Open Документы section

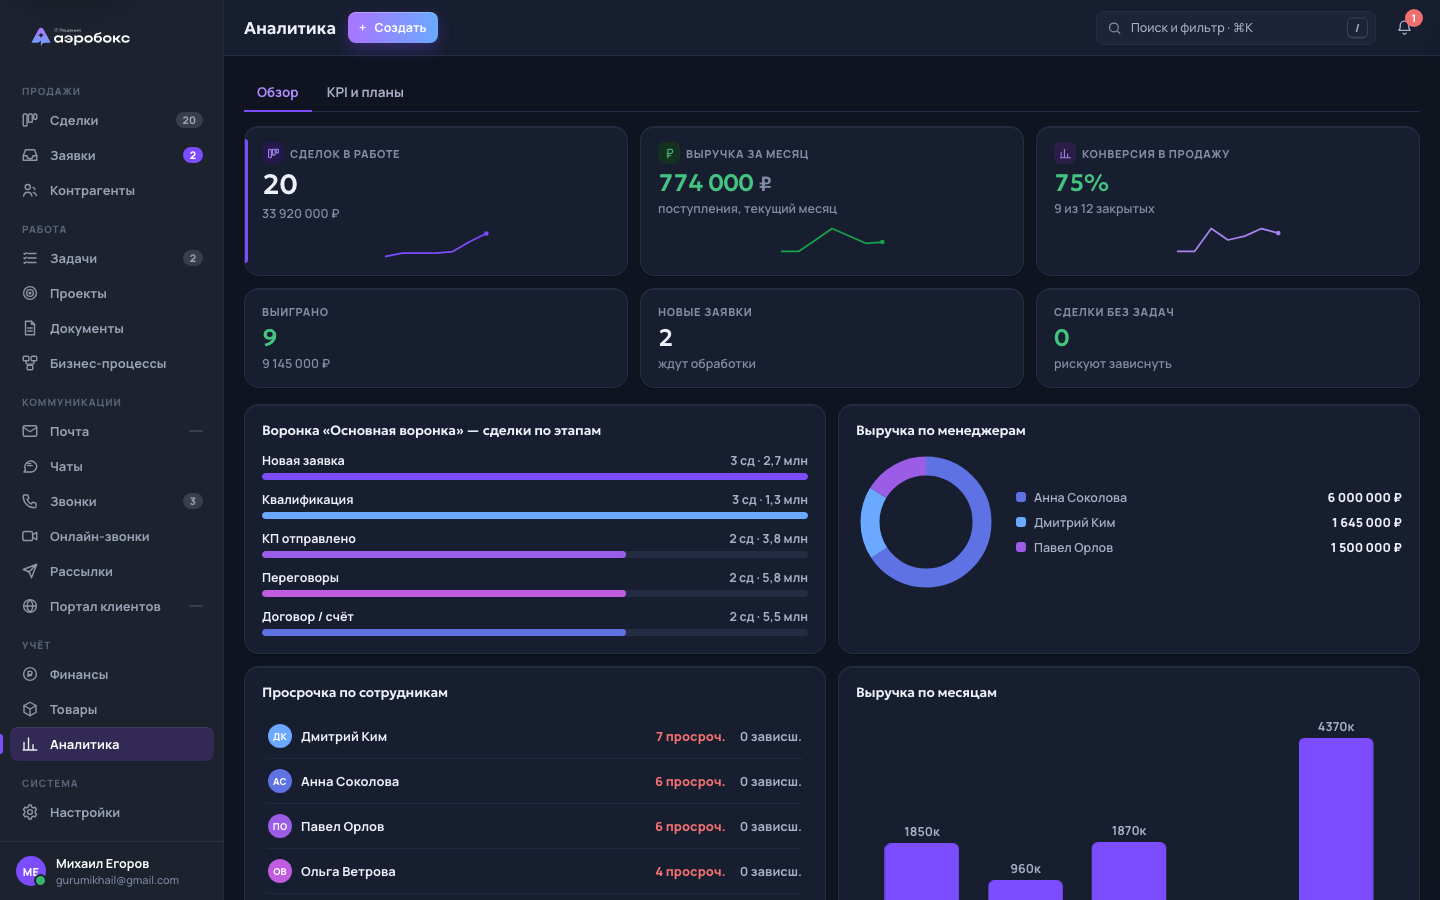(112, 328)
